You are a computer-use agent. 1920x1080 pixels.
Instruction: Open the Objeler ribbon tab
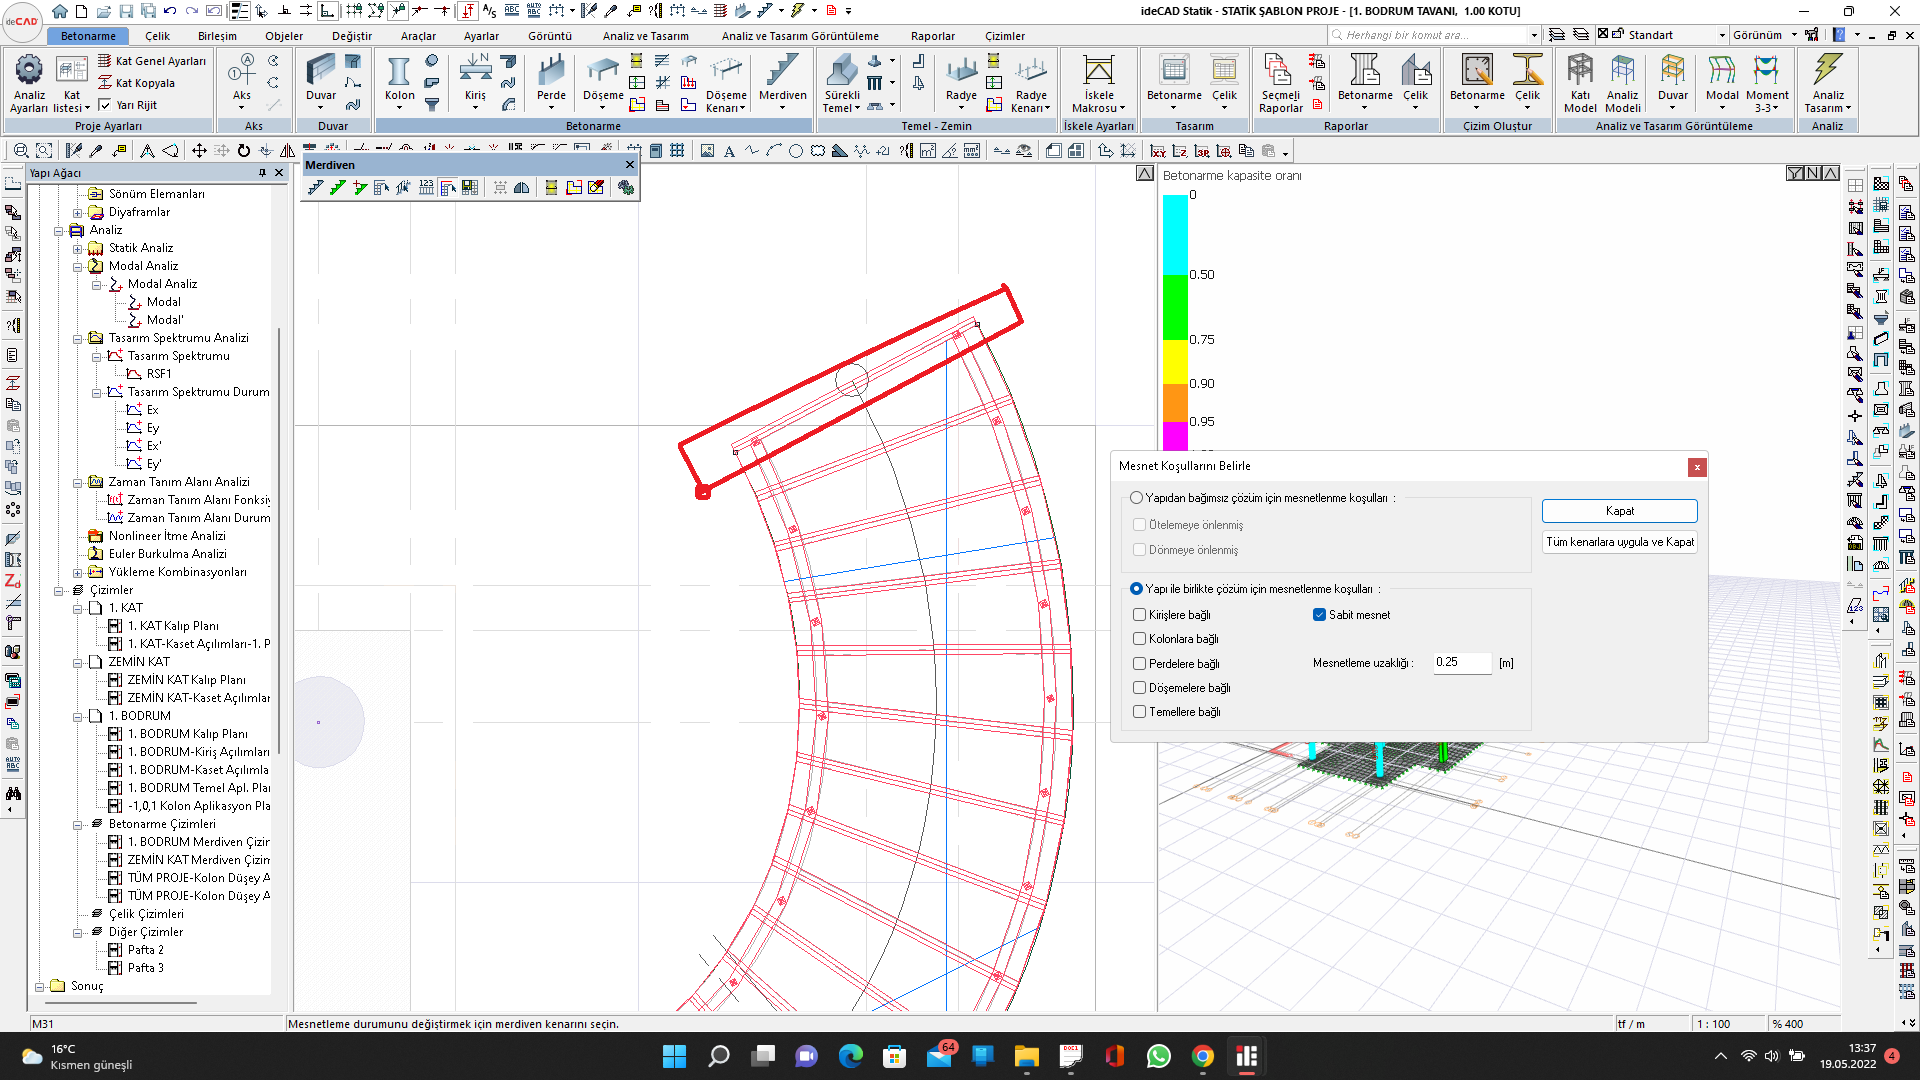click(284, 36)
